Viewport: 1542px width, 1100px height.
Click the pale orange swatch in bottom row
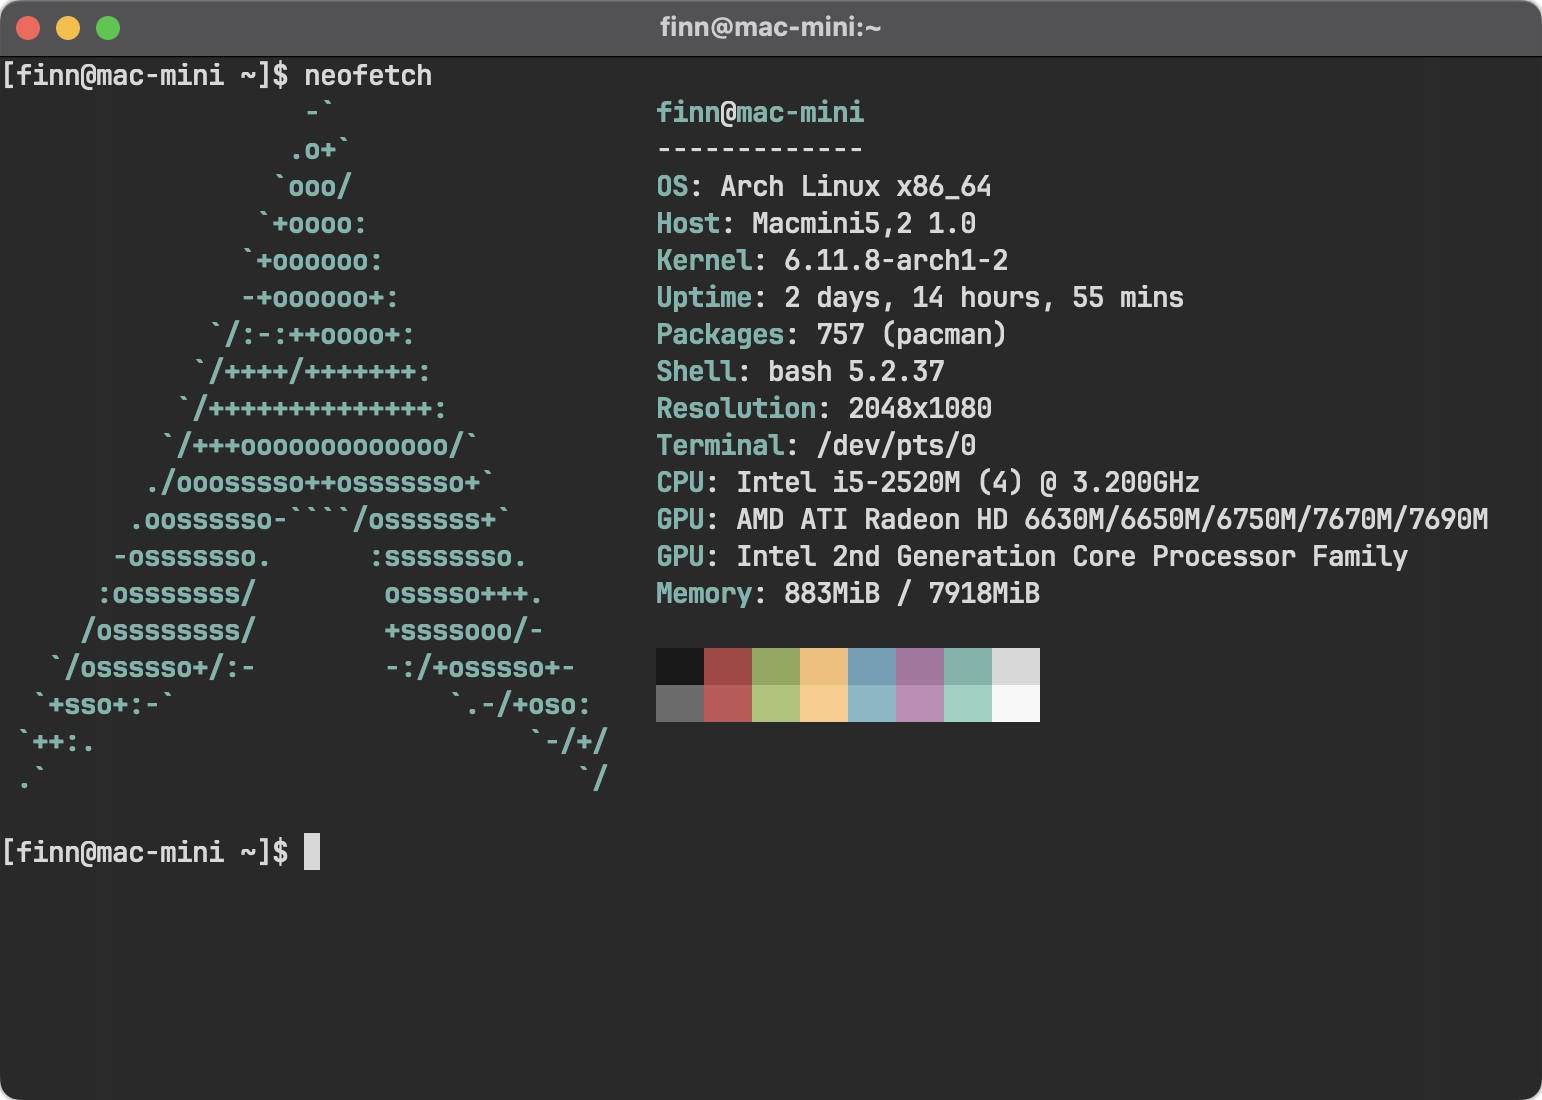824,703
